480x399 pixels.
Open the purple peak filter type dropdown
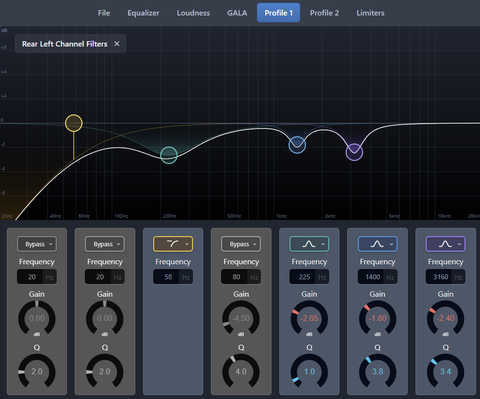pyautogui.click(x=445, y=244)
